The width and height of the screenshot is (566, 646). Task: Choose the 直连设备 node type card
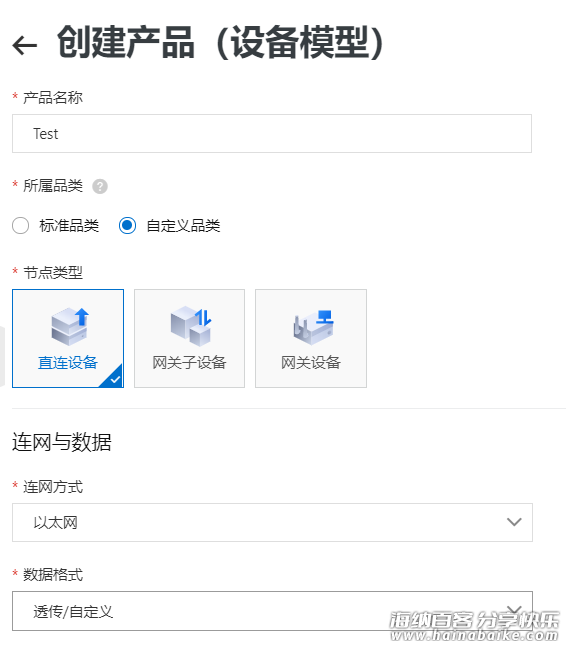click(68, 338)
